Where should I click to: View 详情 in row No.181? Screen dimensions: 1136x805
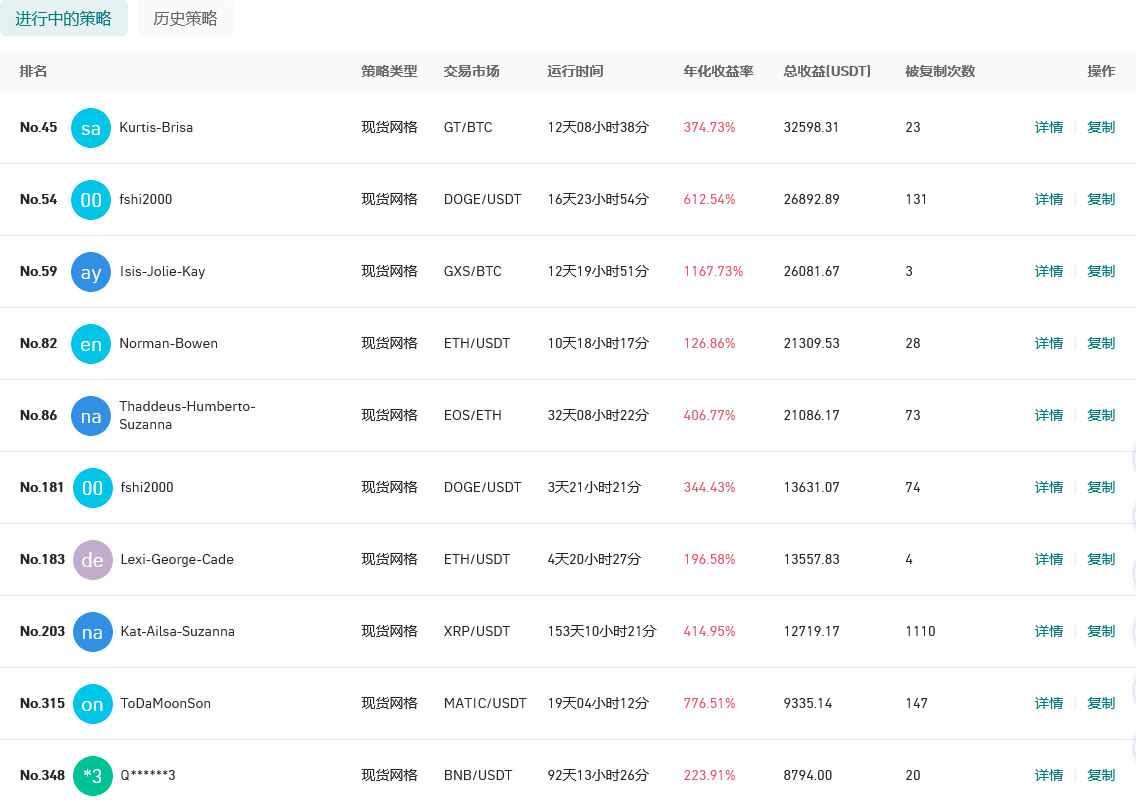[x=1048, y=487]
